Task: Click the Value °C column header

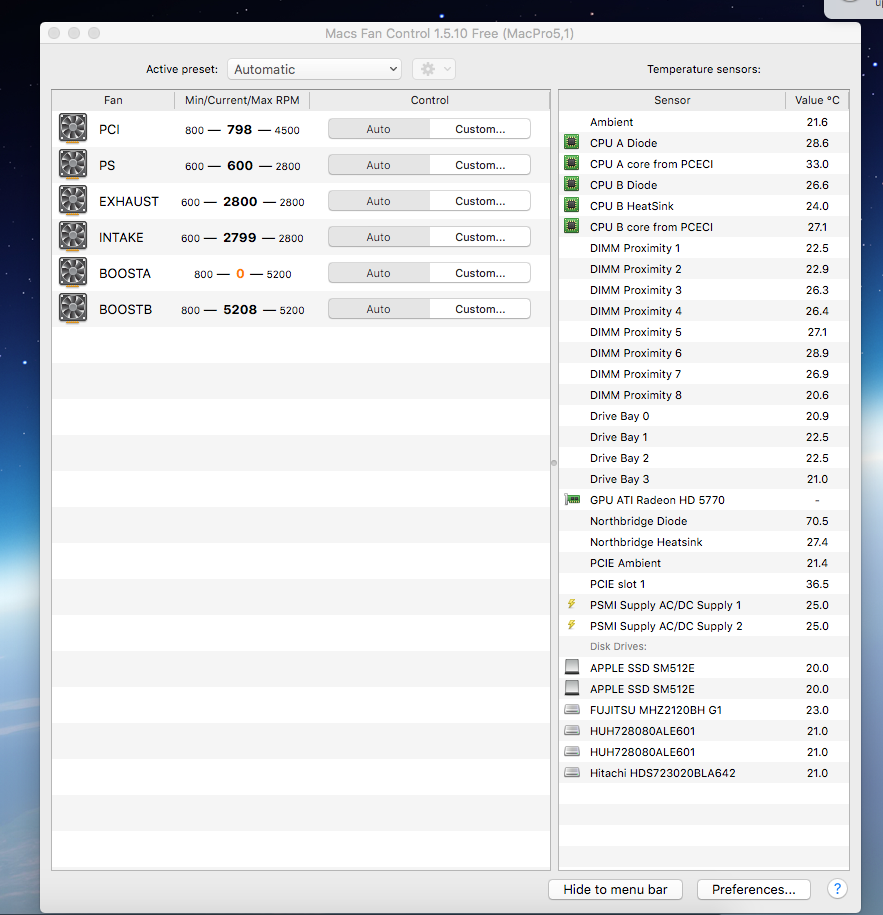Action: click(817, 100)
